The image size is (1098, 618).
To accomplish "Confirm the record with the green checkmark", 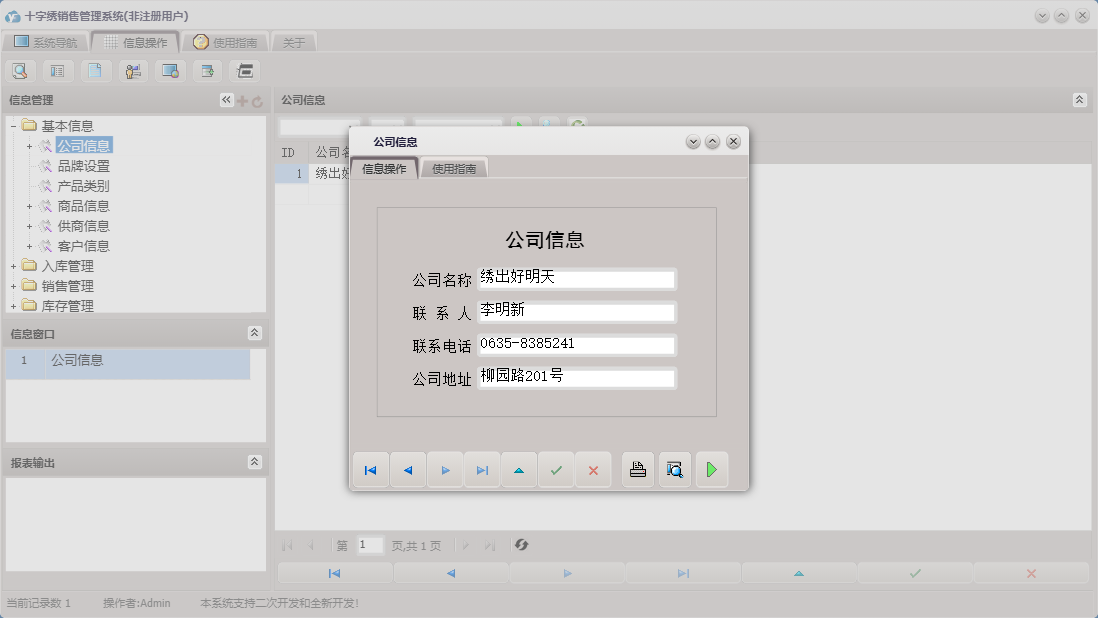I will pyautogui.click(x=555, y=469).
